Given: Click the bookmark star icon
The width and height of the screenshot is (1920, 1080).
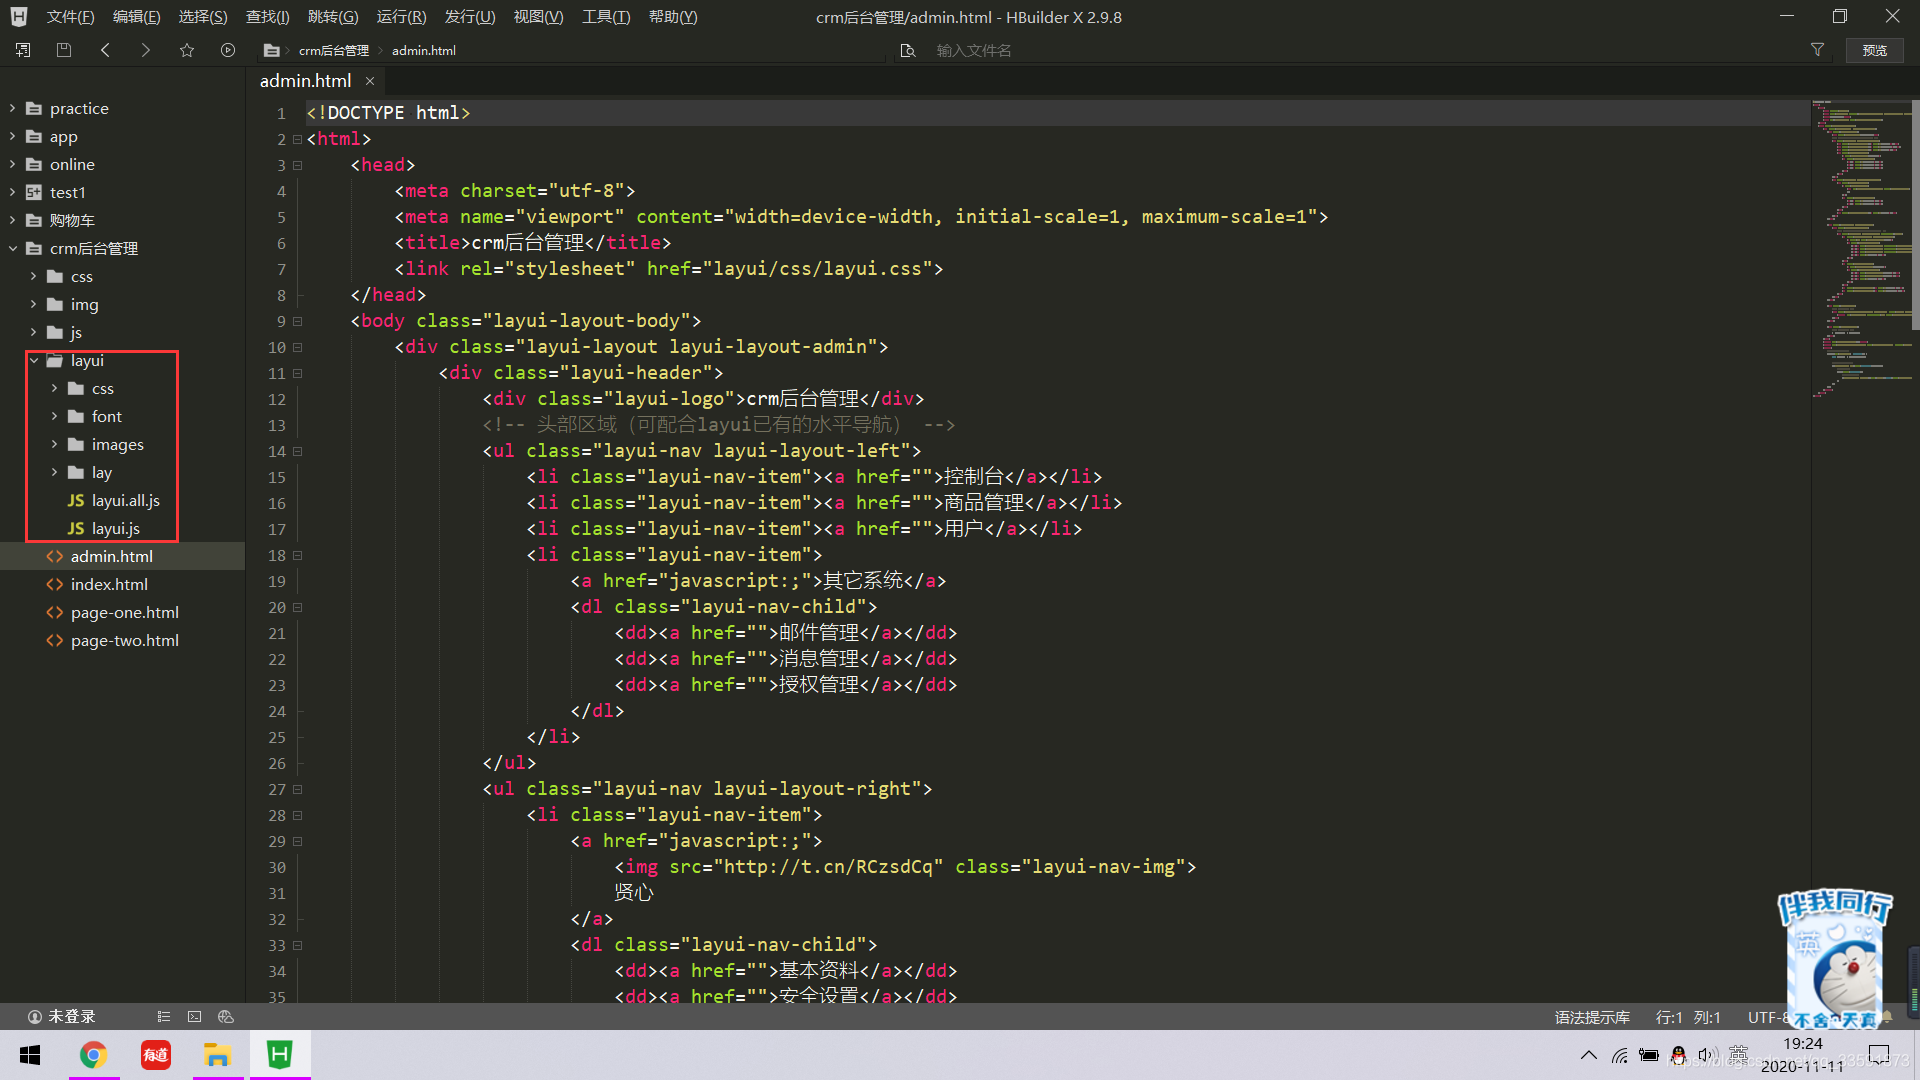Looking at the screenshot, I should tap(187, 50).
